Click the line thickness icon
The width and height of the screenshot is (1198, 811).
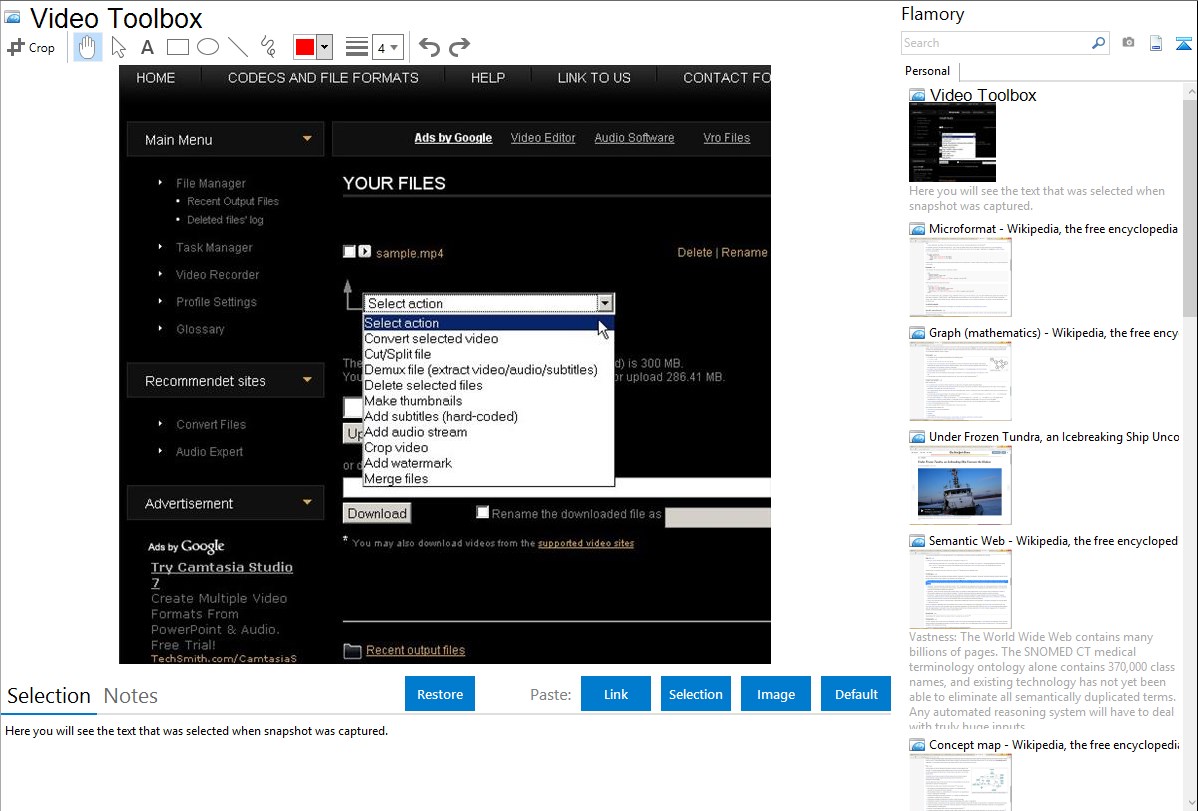point(357,47)
